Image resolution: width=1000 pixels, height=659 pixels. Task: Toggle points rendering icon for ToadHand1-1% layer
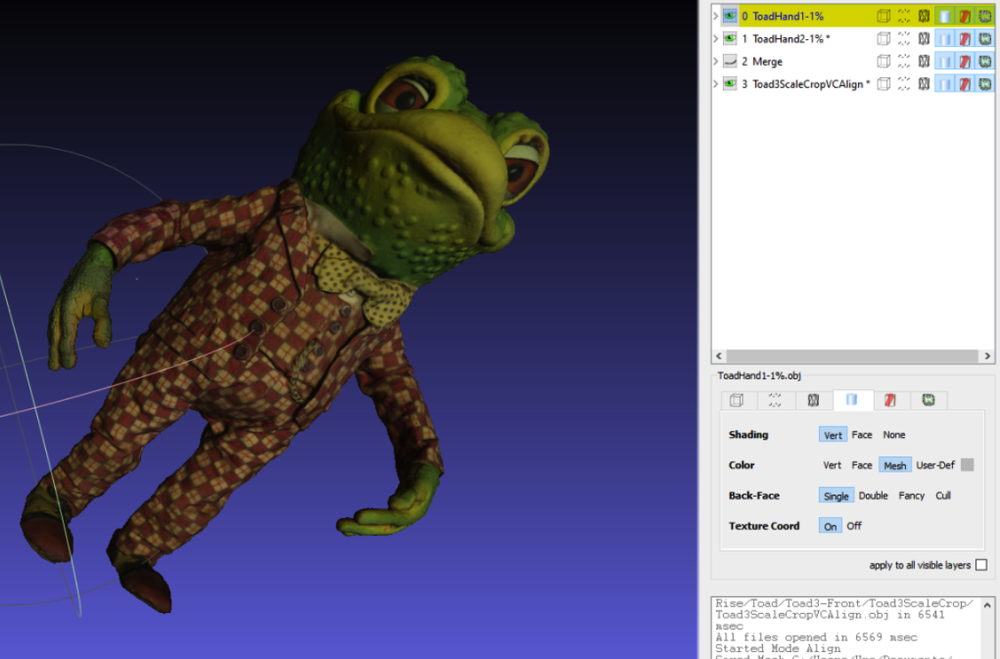coord(904,16)
